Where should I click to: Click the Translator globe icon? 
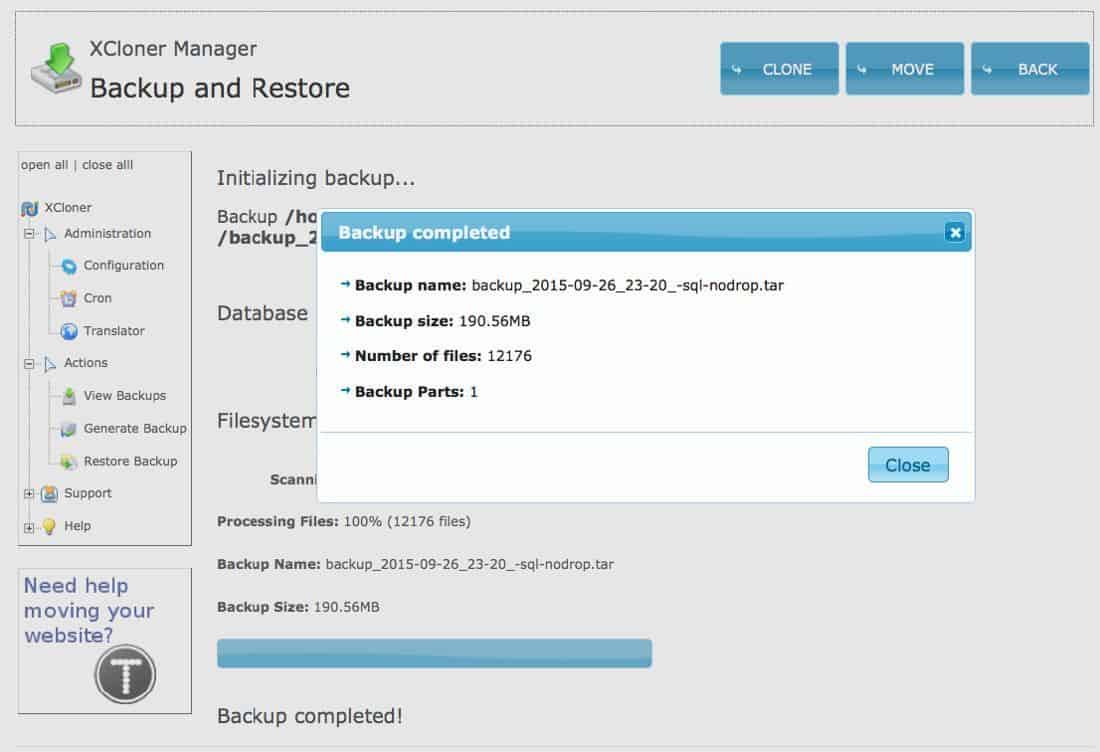click(x=69, y=331)
